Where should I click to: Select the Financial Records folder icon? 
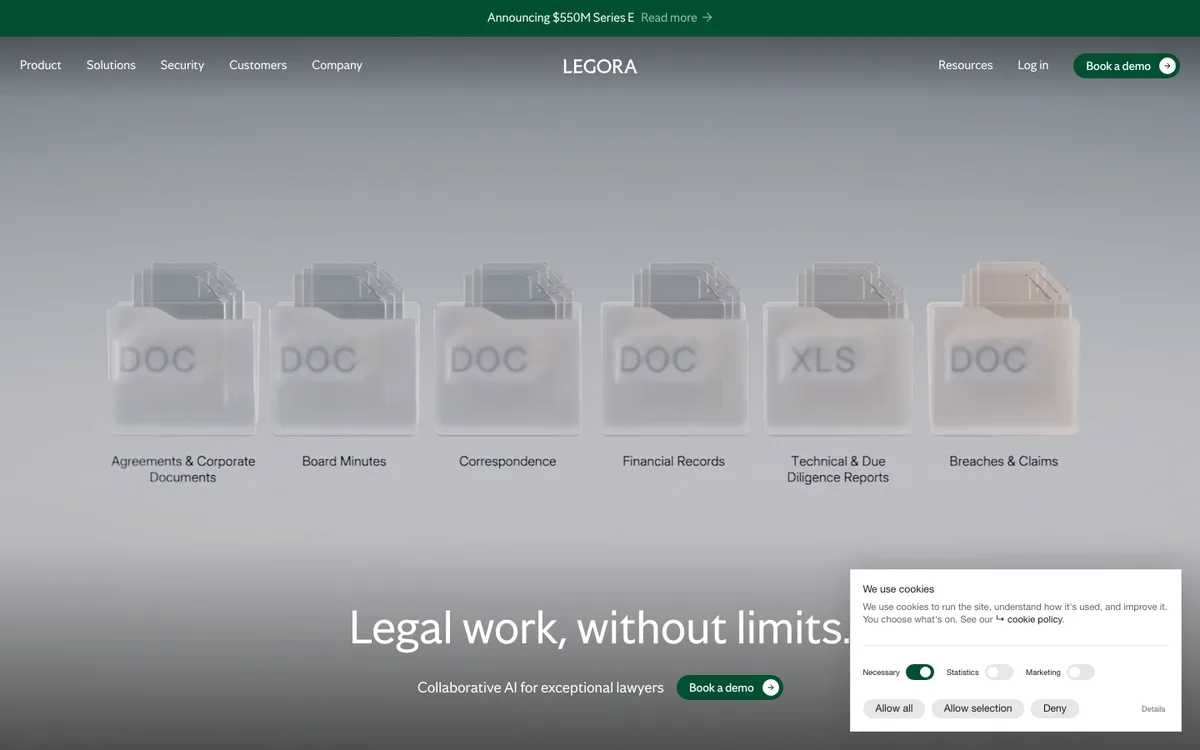click(x=674, y=347)
